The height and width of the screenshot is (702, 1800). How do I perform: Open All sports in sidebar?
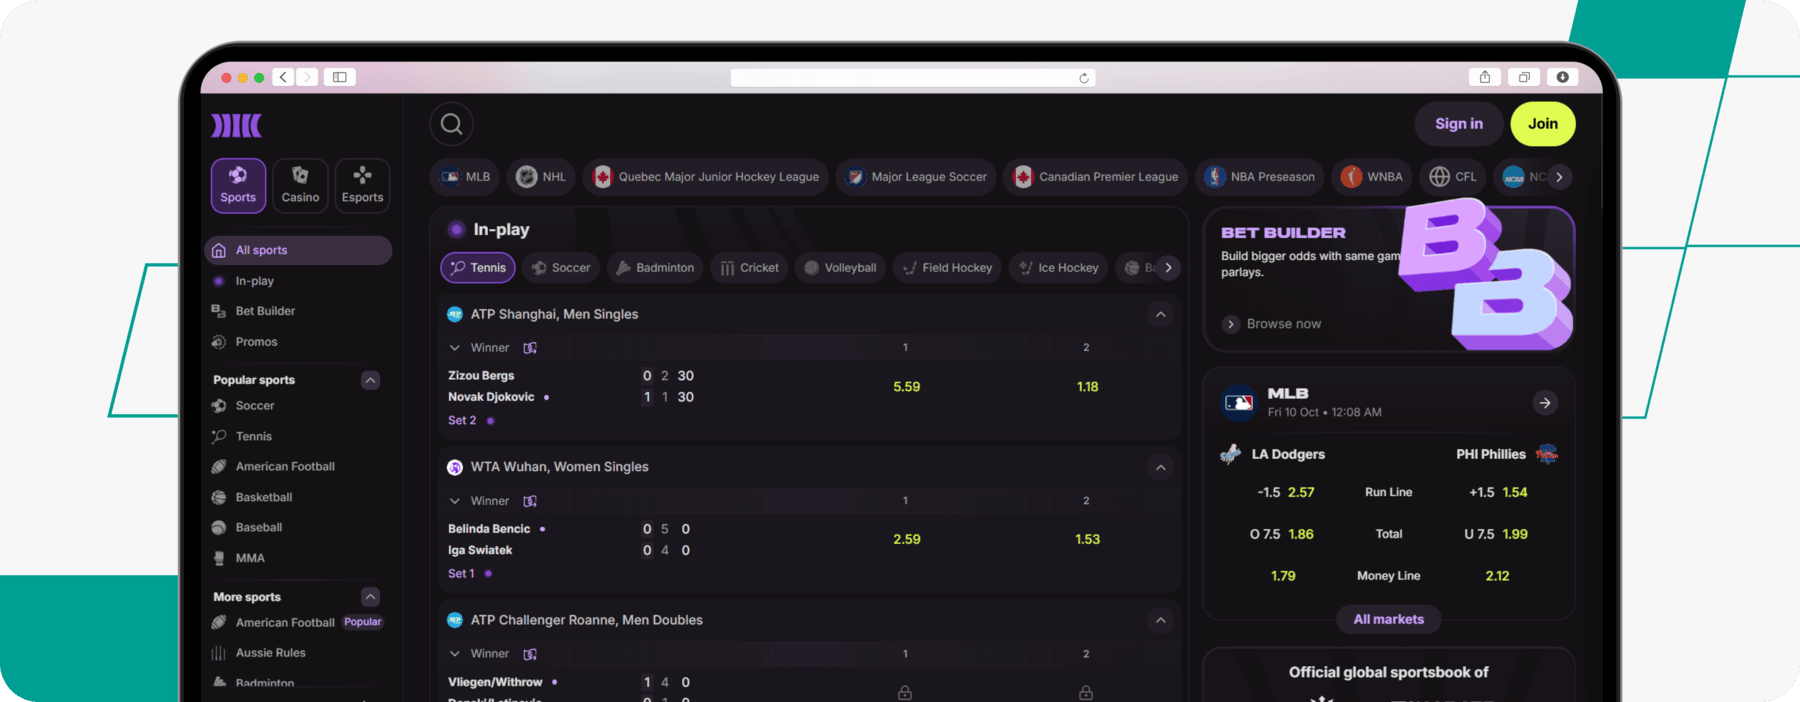point(298,250)
